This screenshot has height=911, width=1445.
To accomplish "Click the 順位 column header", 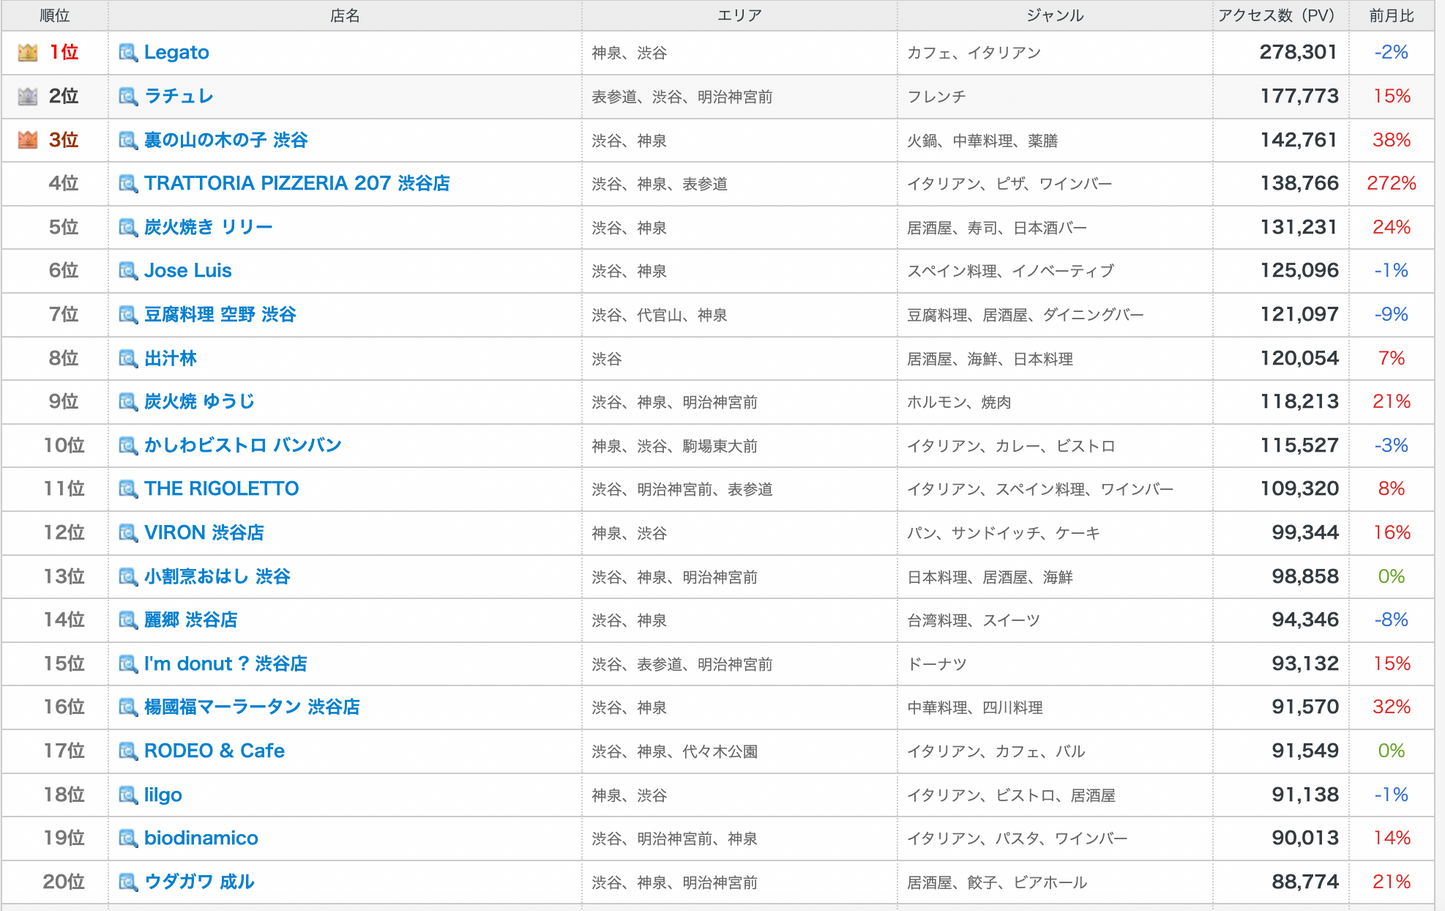I will [54, 16].
